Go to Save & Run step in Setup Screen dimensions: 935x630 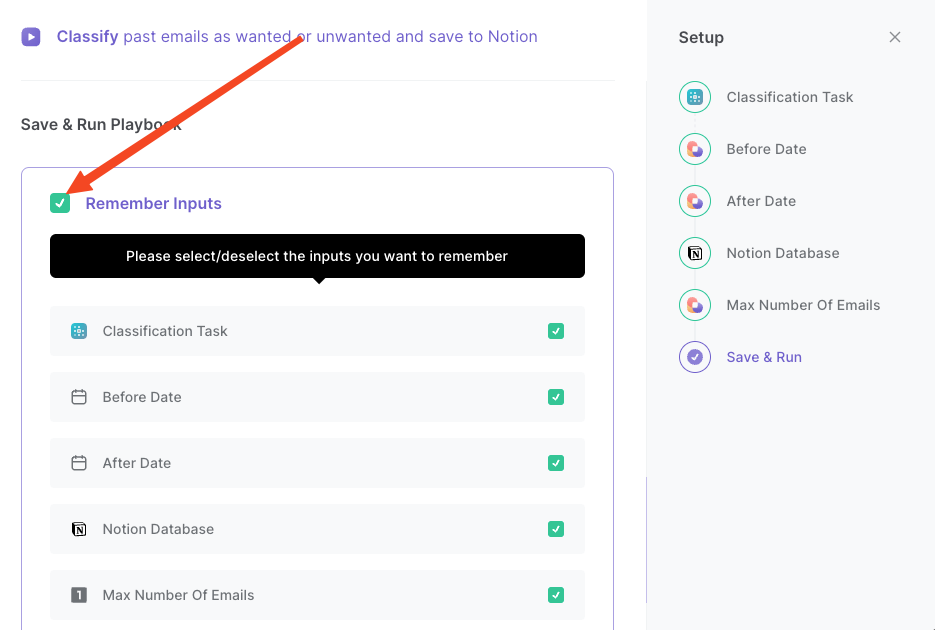pos(764,357)
